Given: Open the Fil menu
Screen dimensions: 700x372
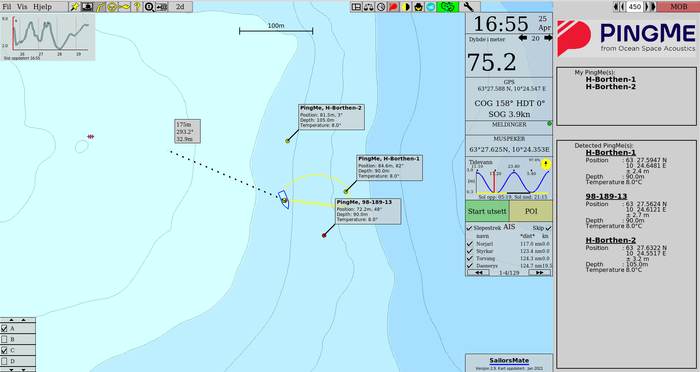Looking at the screenshot, I should click(7, 7).
